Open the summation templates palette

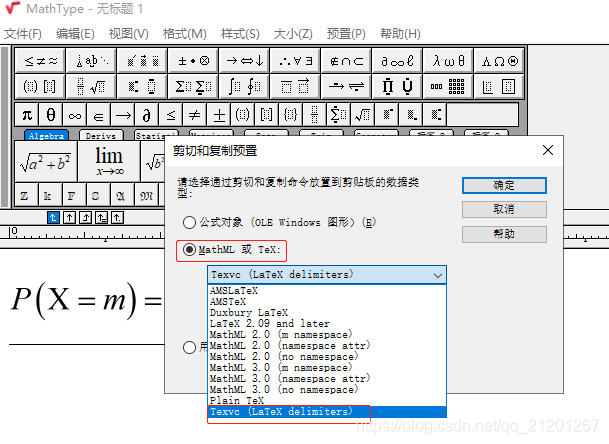[193, 86]
